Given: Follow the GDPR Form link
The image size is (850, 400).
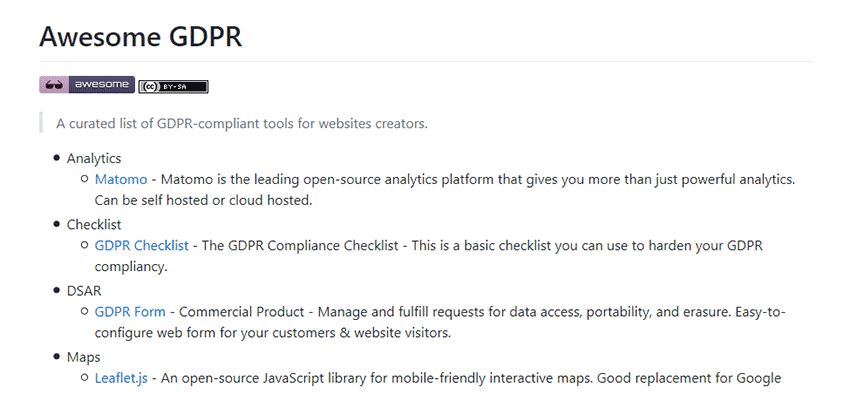Looking at the screenshot, I should pos(130,312).
